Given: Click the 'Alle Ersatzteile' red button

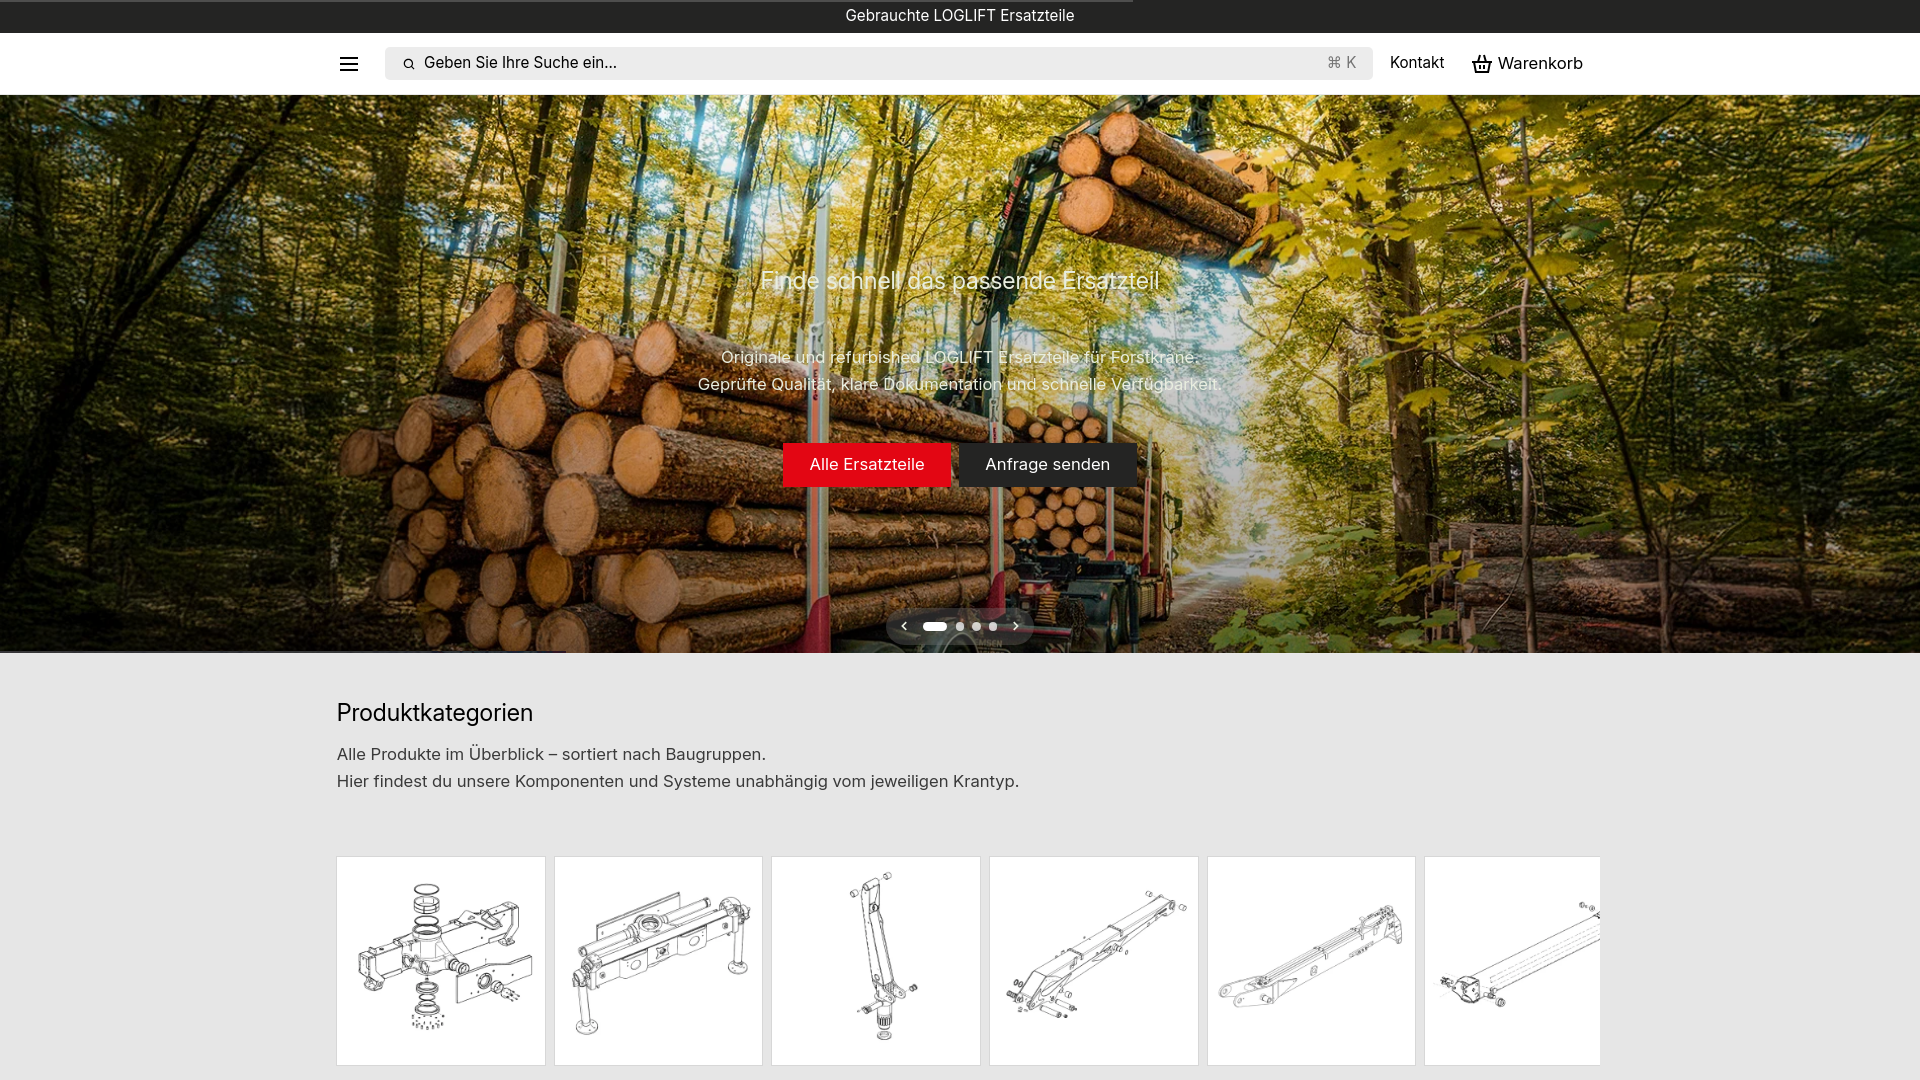Looking at the screenshot, I should click(866, 465).
